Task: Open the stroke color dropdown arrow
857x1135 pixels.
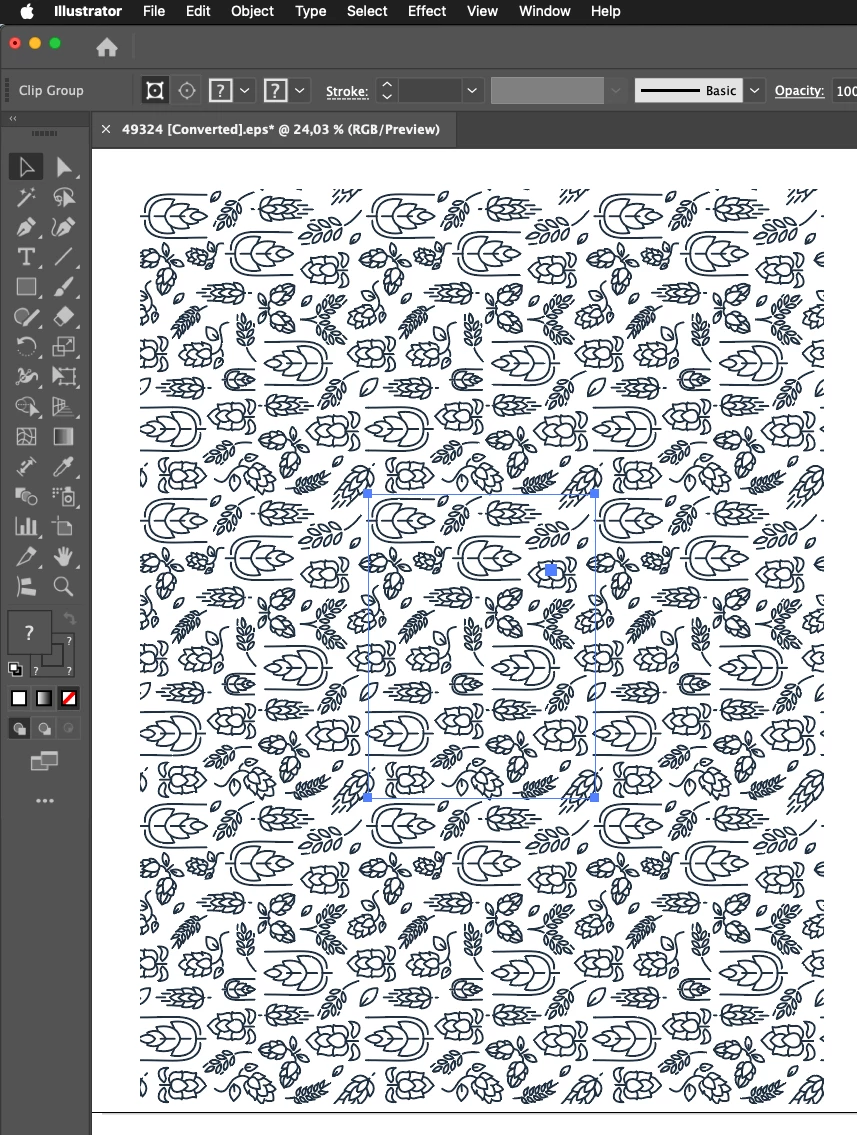Action: pyautogui.click(x=299, y=90)
